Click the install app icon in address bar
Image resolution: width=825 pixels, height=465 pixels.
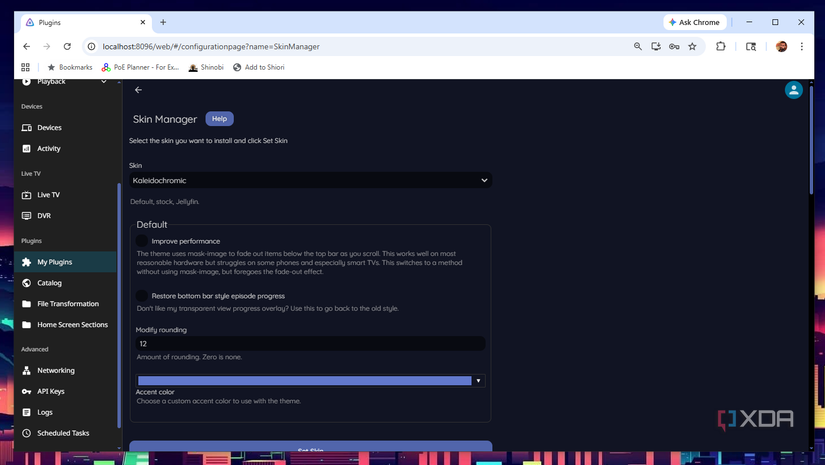[x=656, y=46]
